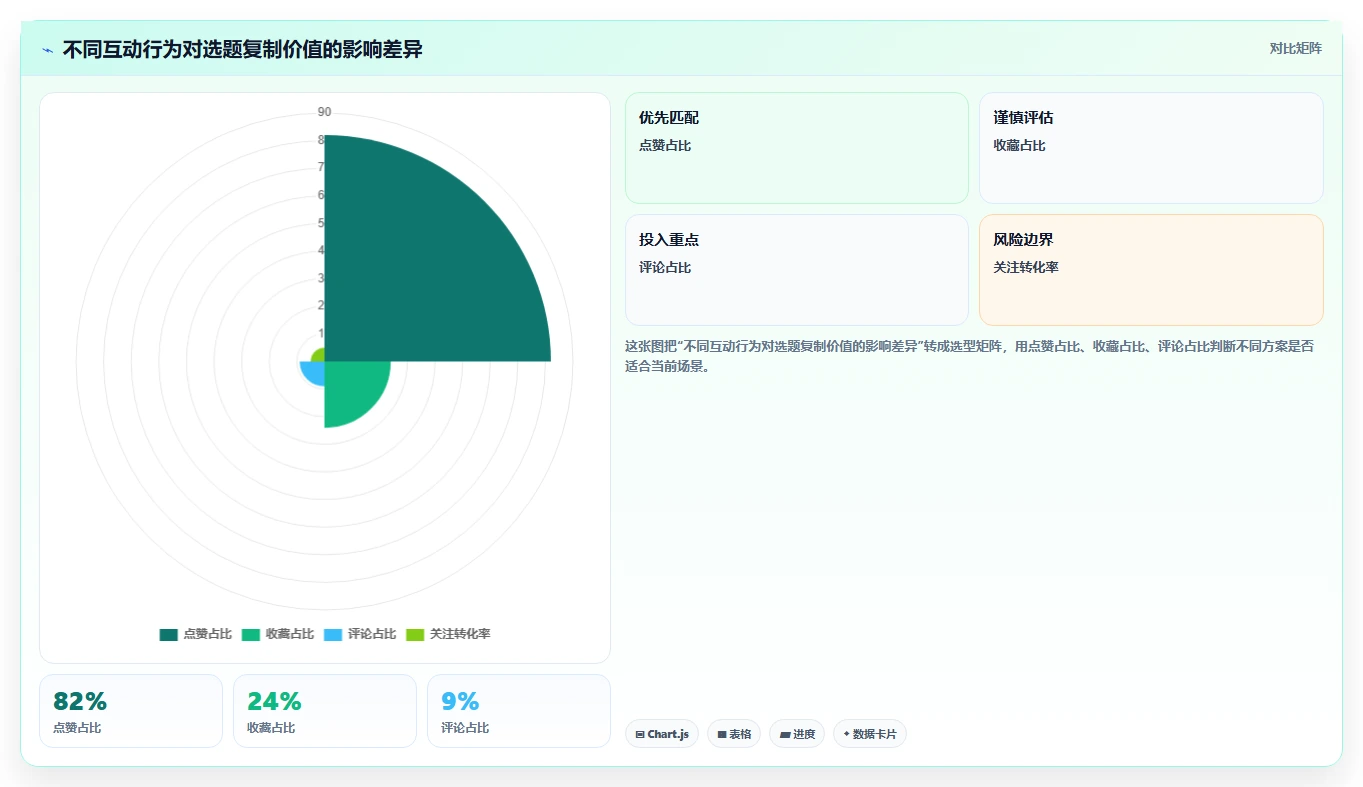Click the 9% 评论占比 stat card
This screenshot has width=1363, height=787.
pos(519,711)
